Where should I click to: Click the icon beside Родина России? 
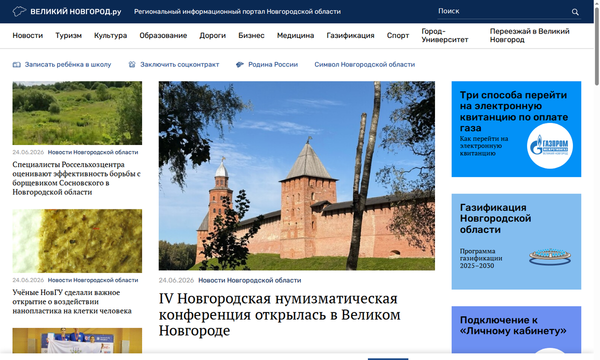(240, 64)
